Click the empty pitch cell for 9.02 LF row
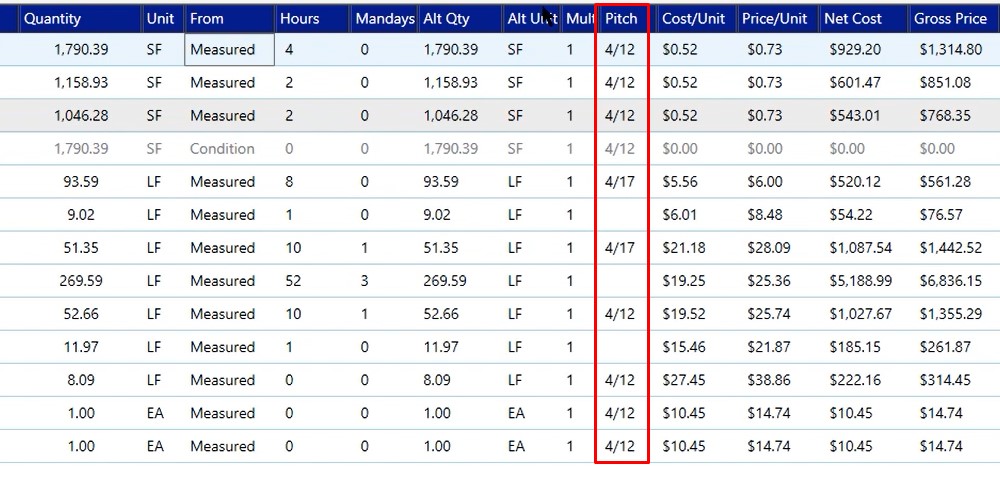Screen dimensions: 1000x482 [622, 215]
